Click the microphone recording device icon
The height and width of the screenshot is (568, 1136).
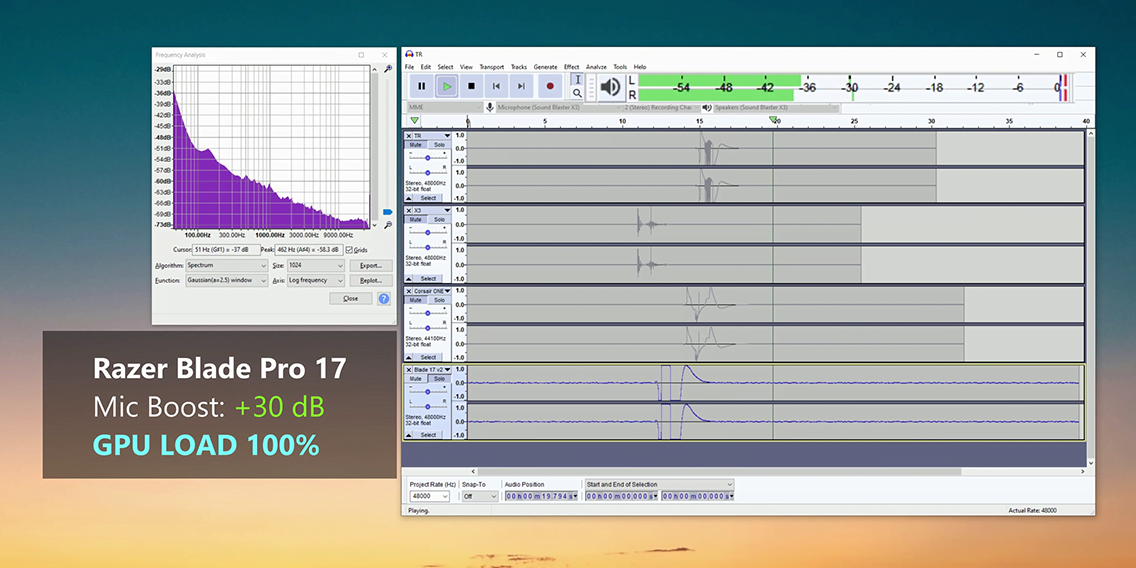click(490, 107)
